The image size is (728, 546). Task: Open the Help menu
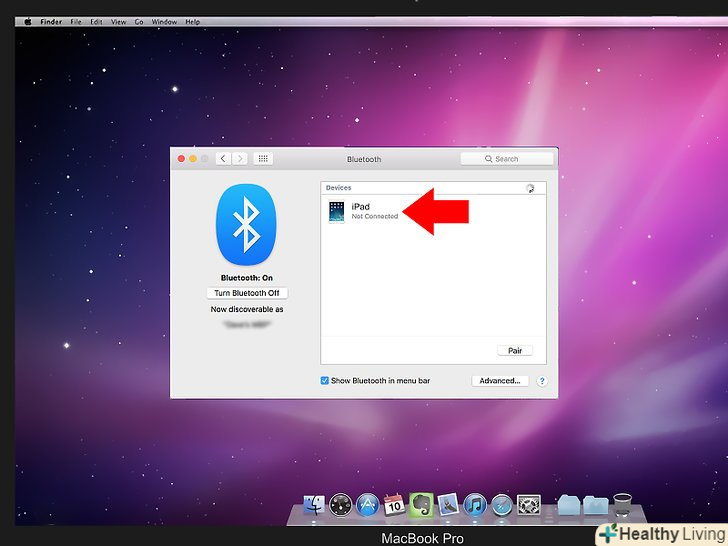click(x=192, y=21)
